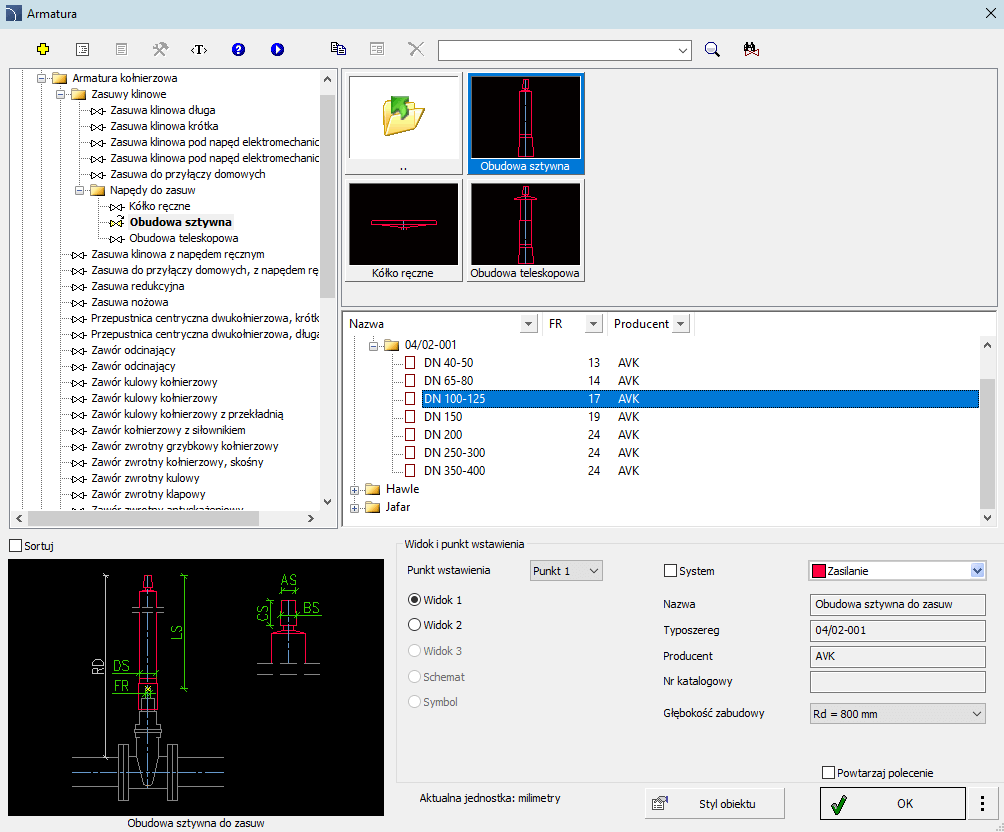Tick the System checkbox

670,571
